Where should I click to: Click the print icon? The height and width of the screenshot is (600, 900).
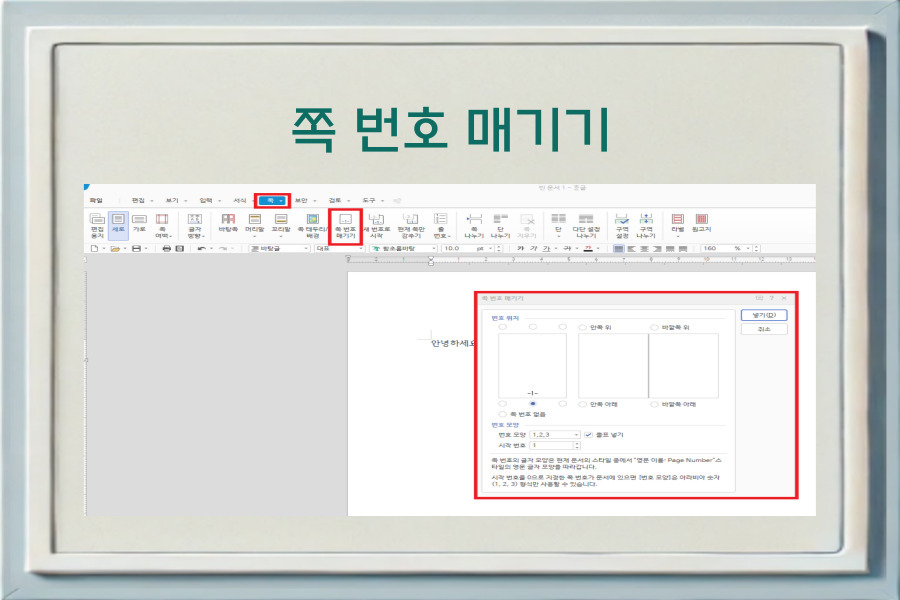(x=166, y=249)
